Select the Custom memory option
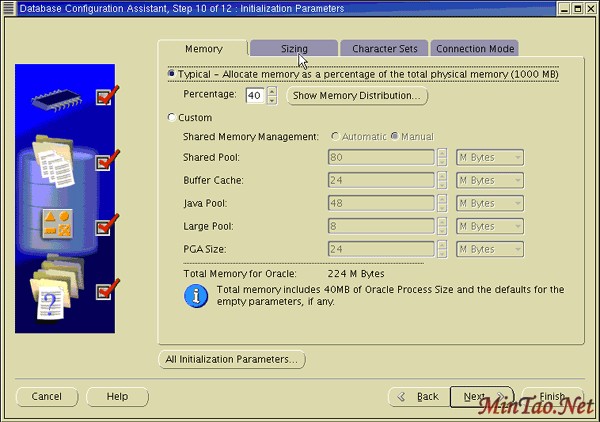Viewport: 600px width, 422px height. coord(172,118)
